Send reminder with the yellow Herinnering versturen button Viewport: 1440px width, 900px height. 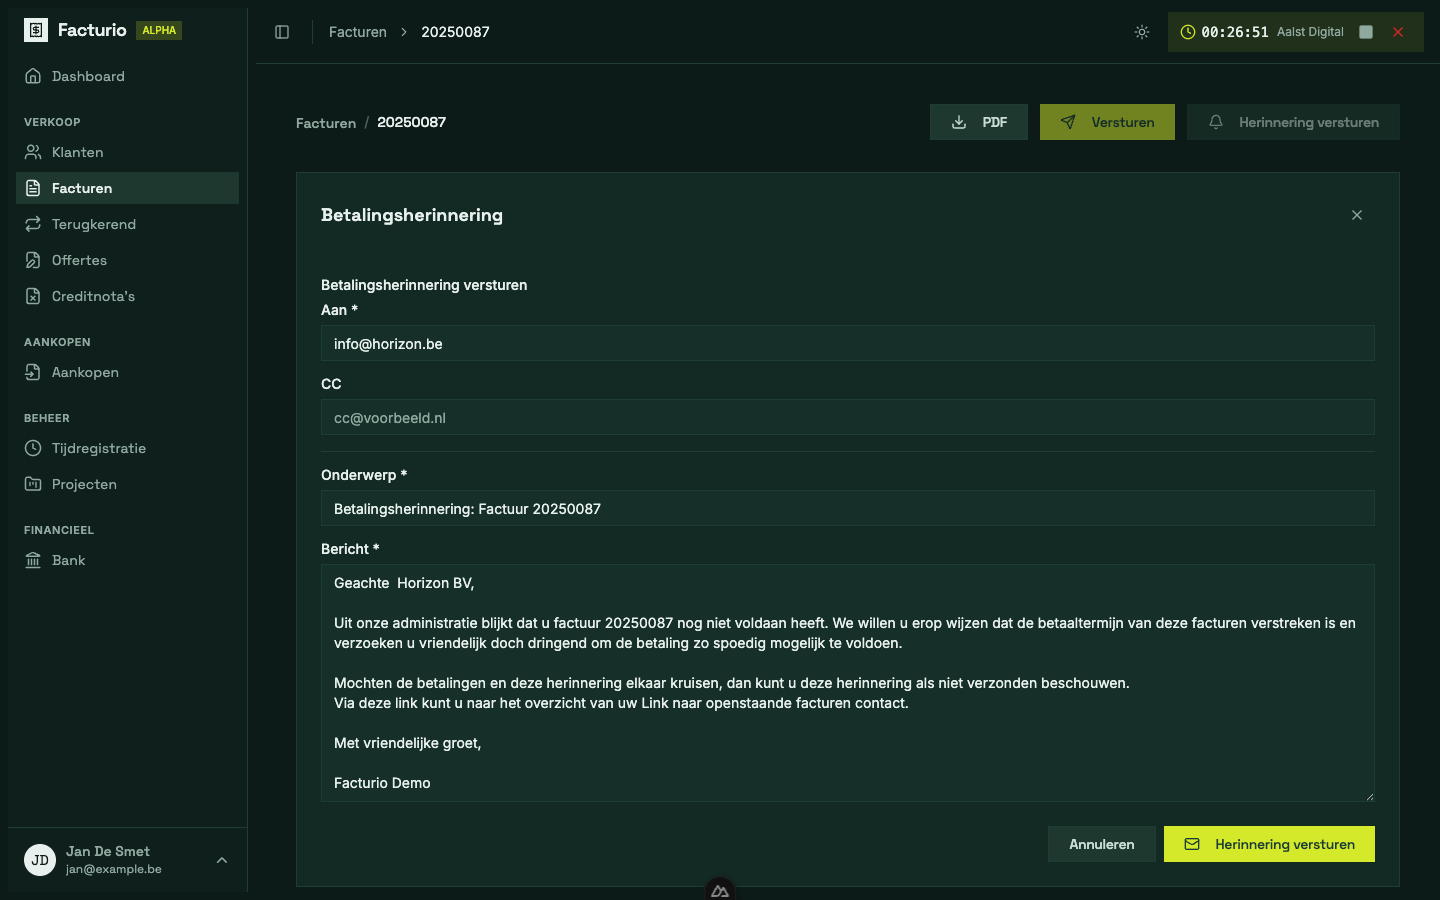(1269, 844)
